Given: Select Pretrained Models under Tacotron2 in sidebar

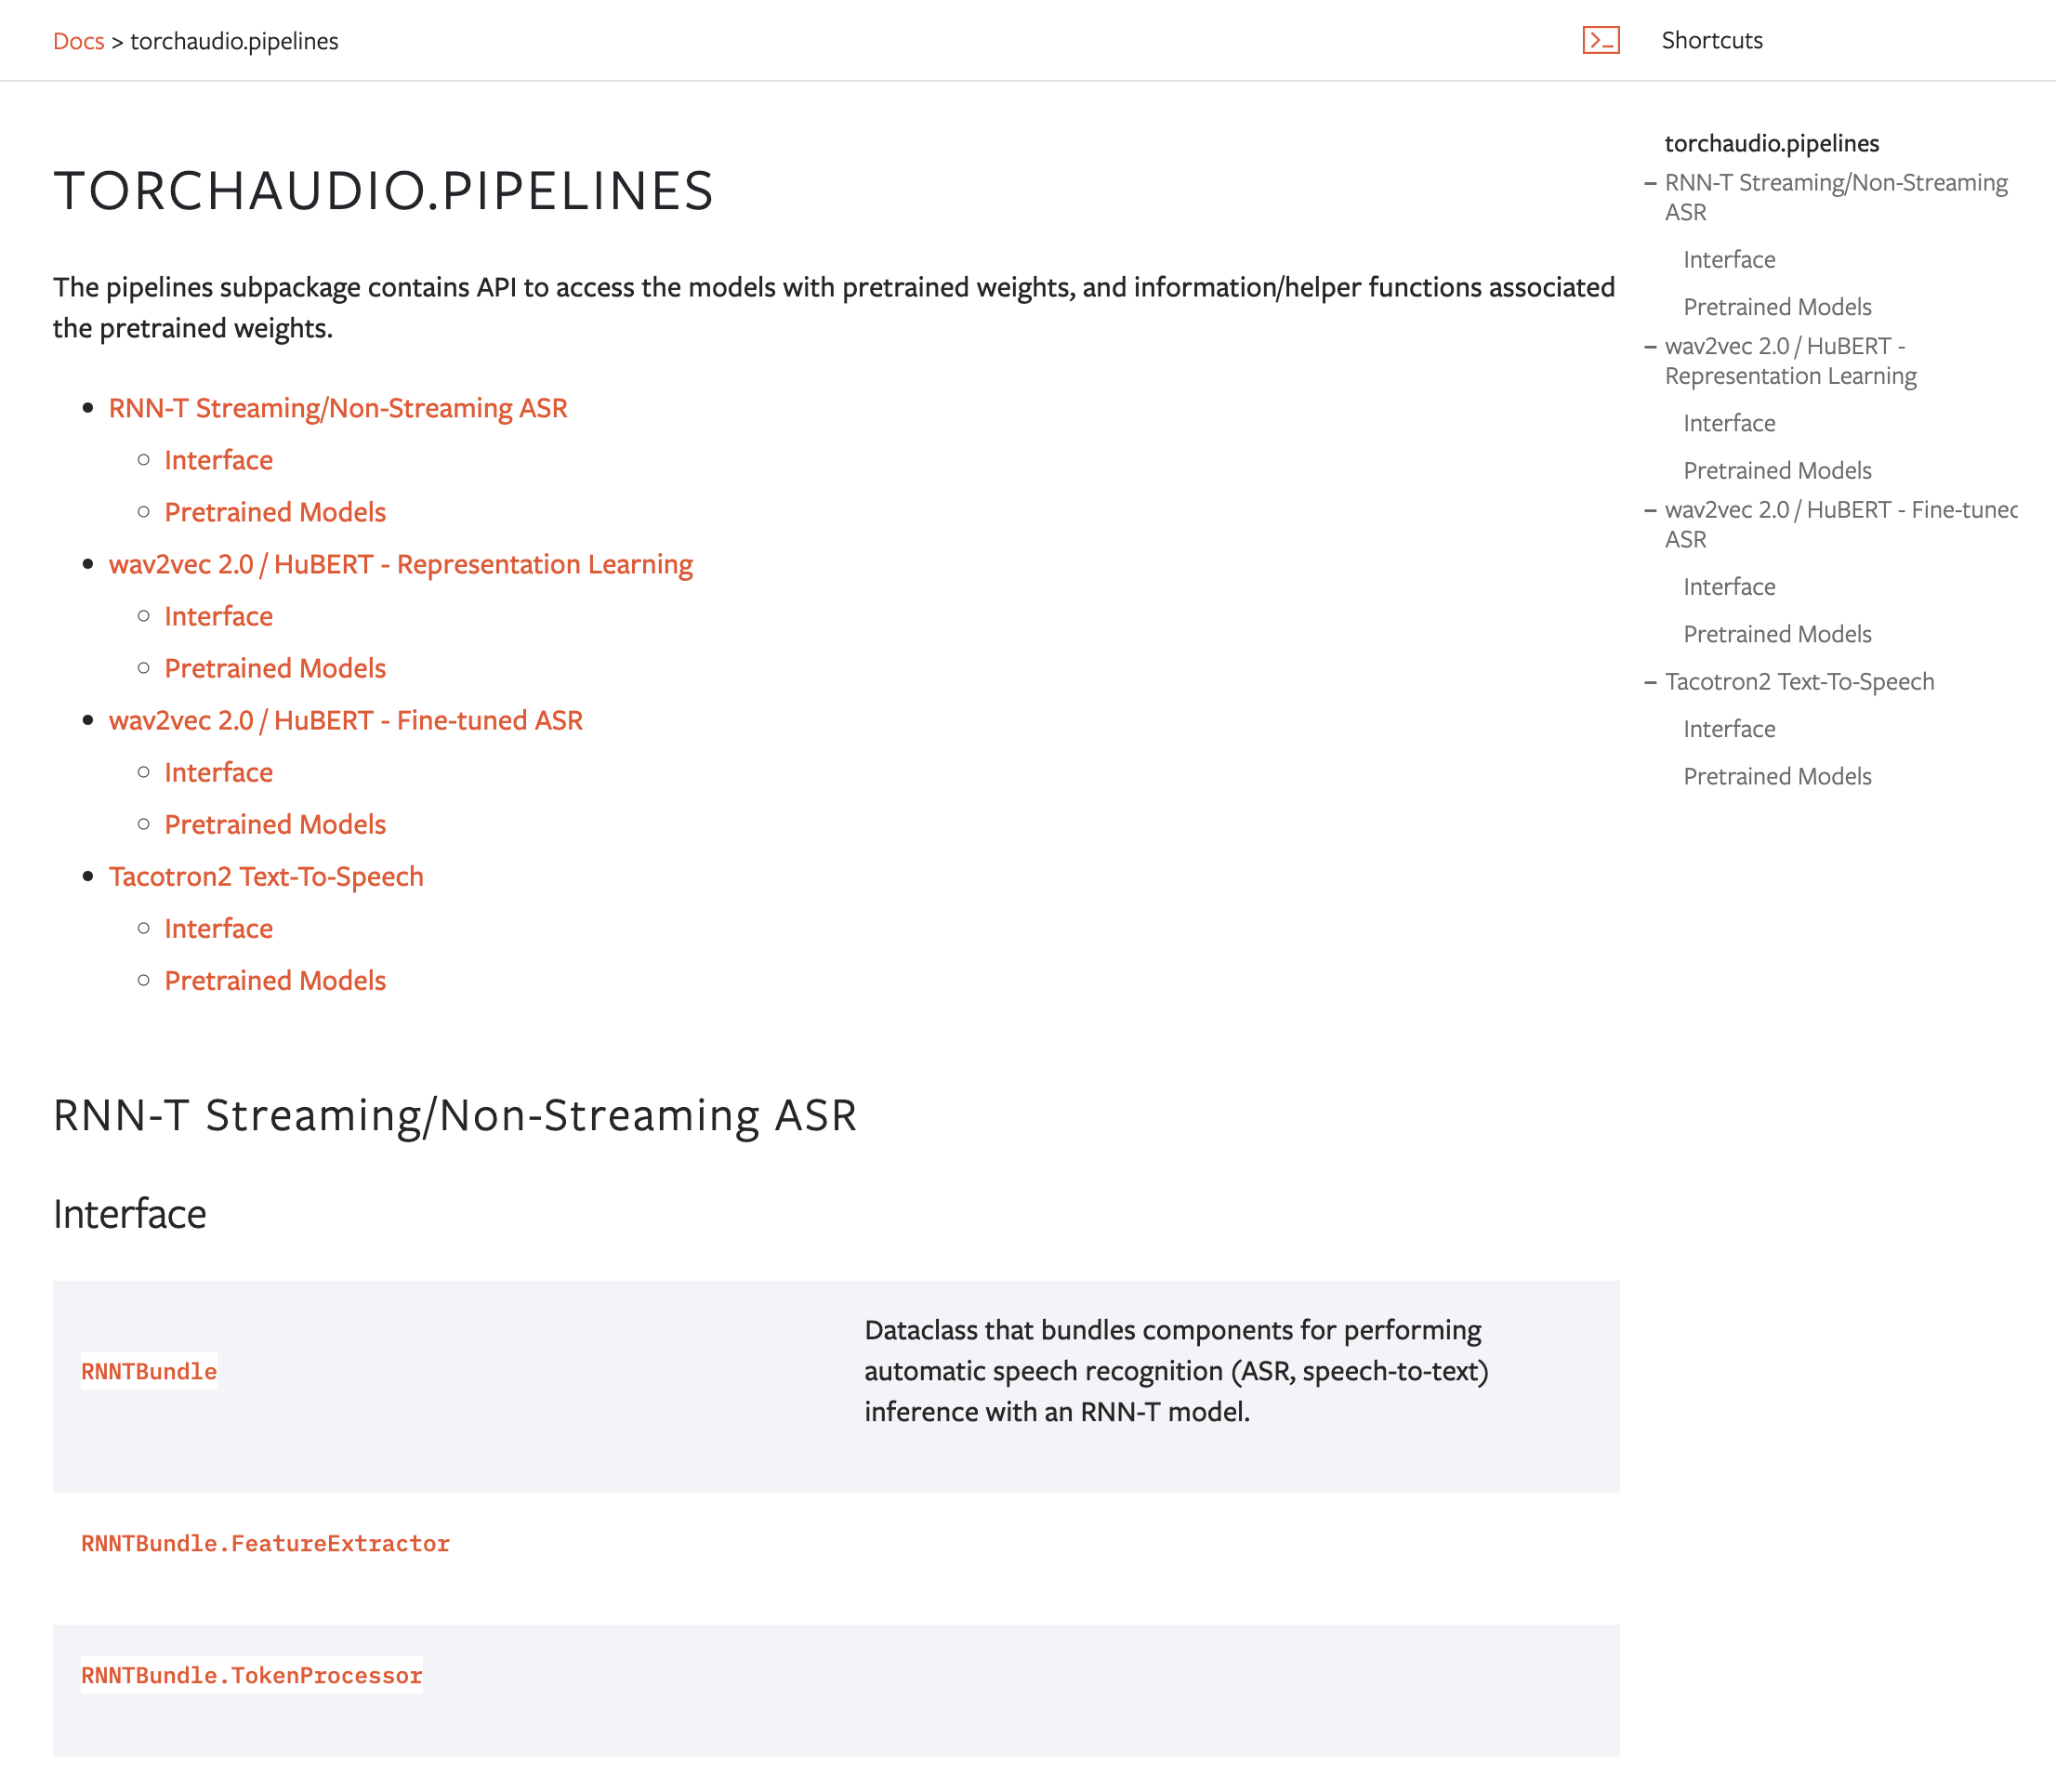Looking at the screenshot, I should pos(1777,776).
